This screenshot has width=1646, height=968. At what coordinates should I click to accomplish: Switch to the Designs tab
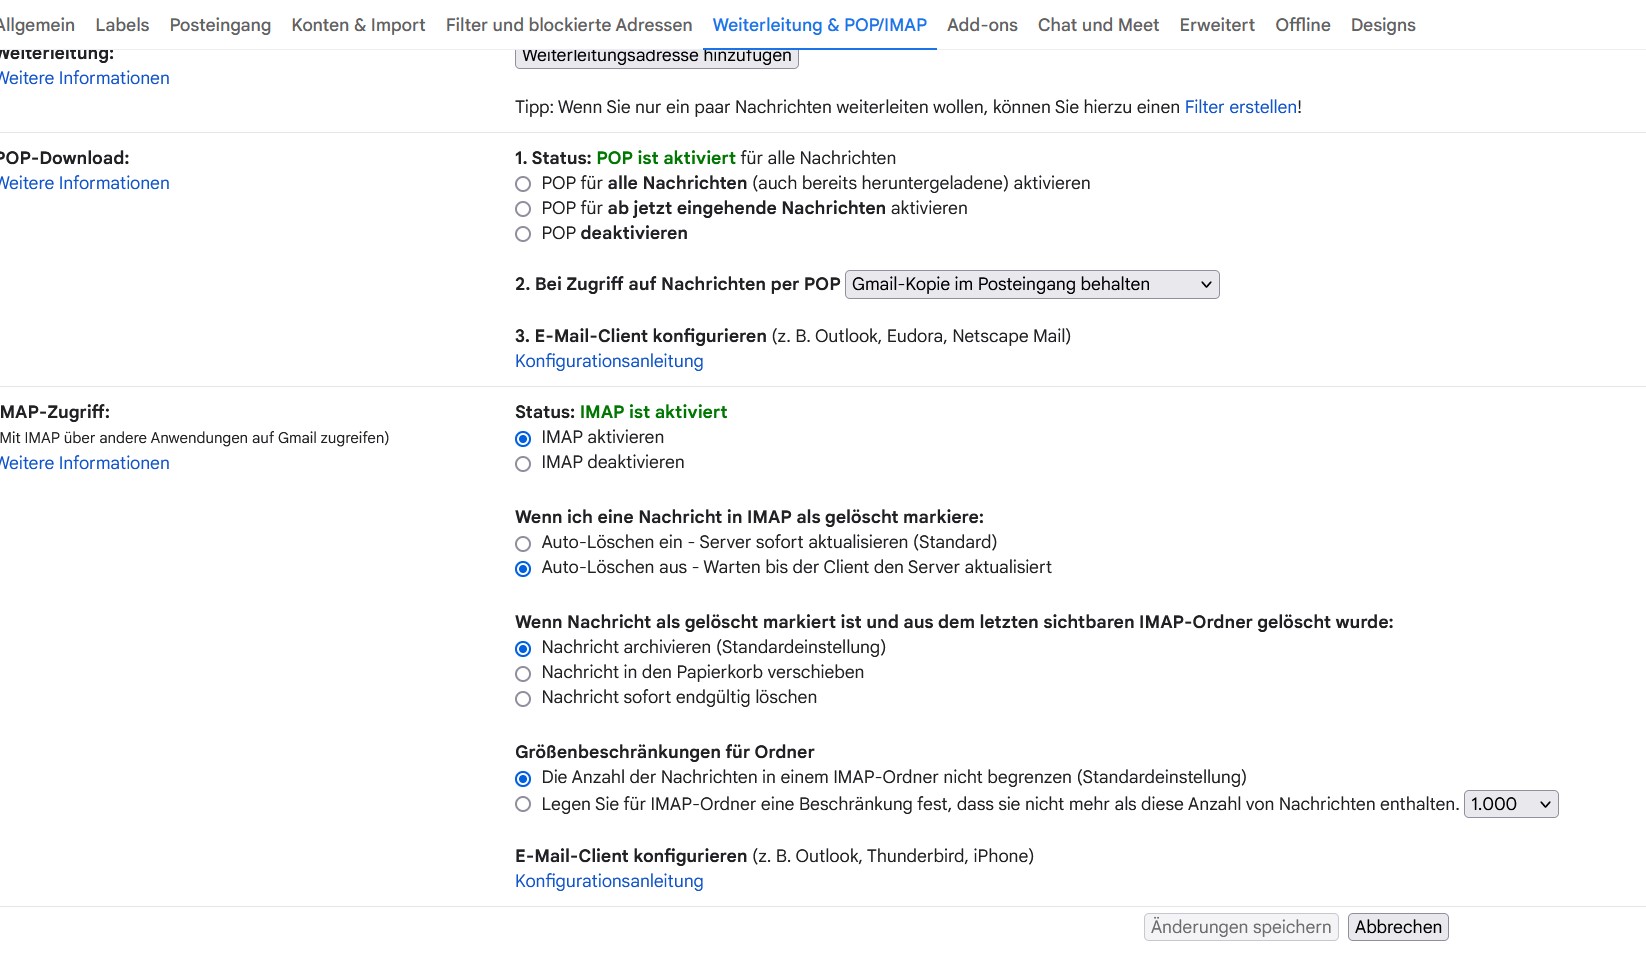tap(1383, 25)
